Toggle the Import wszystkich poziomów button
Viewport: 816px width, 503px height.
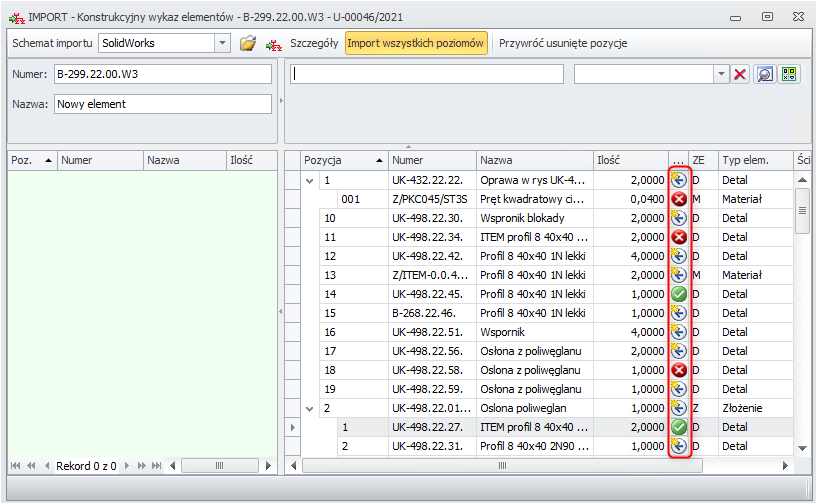[416, 44]
